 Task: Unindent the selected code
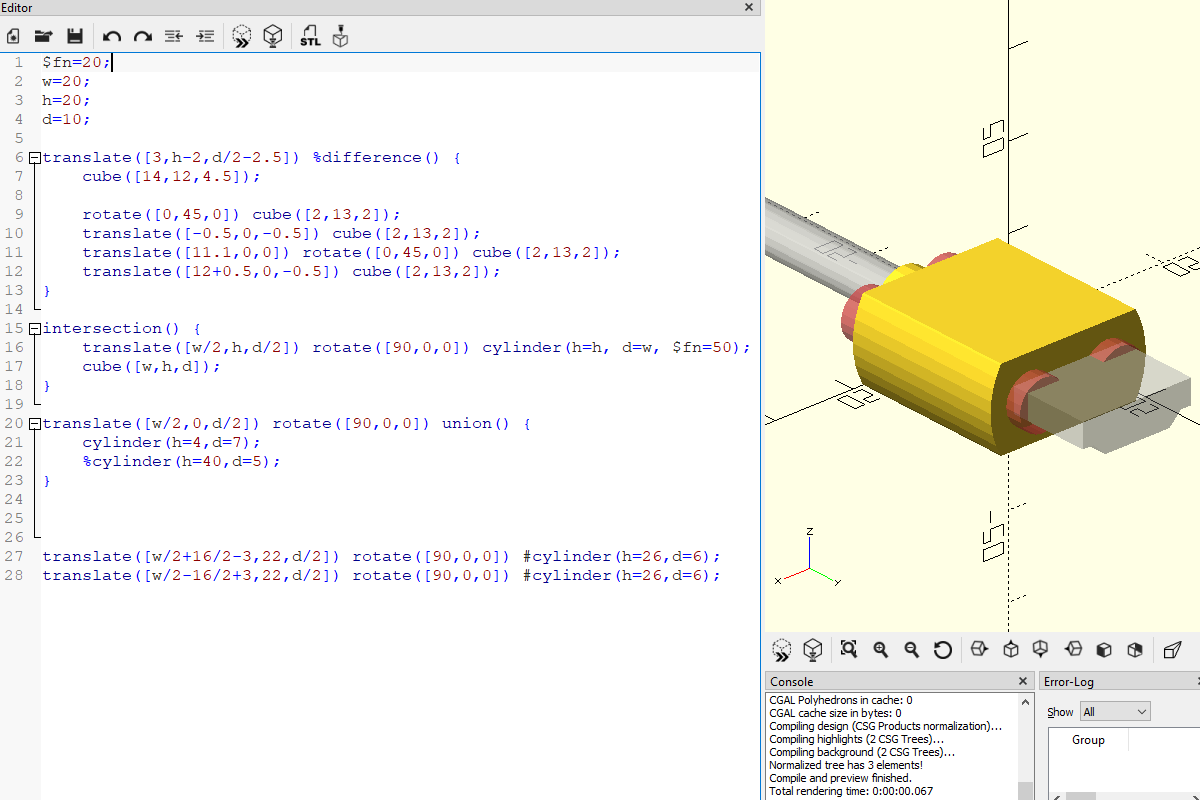tap(174, 36)
